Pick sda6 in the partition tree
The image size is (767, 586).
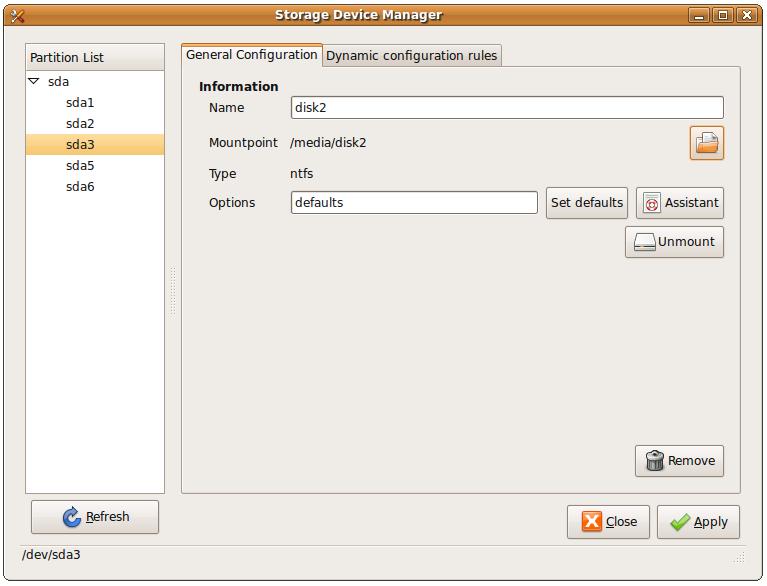pyautogui.click(x=80, y=187)
